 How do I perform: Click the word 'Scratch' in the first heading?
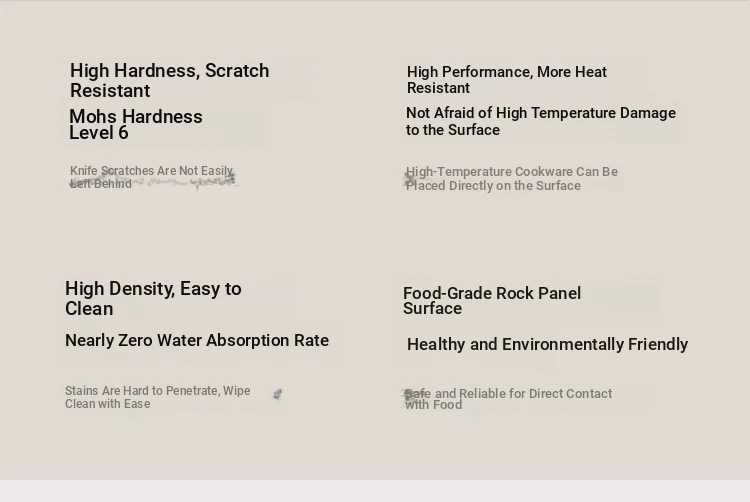[237, 71]
